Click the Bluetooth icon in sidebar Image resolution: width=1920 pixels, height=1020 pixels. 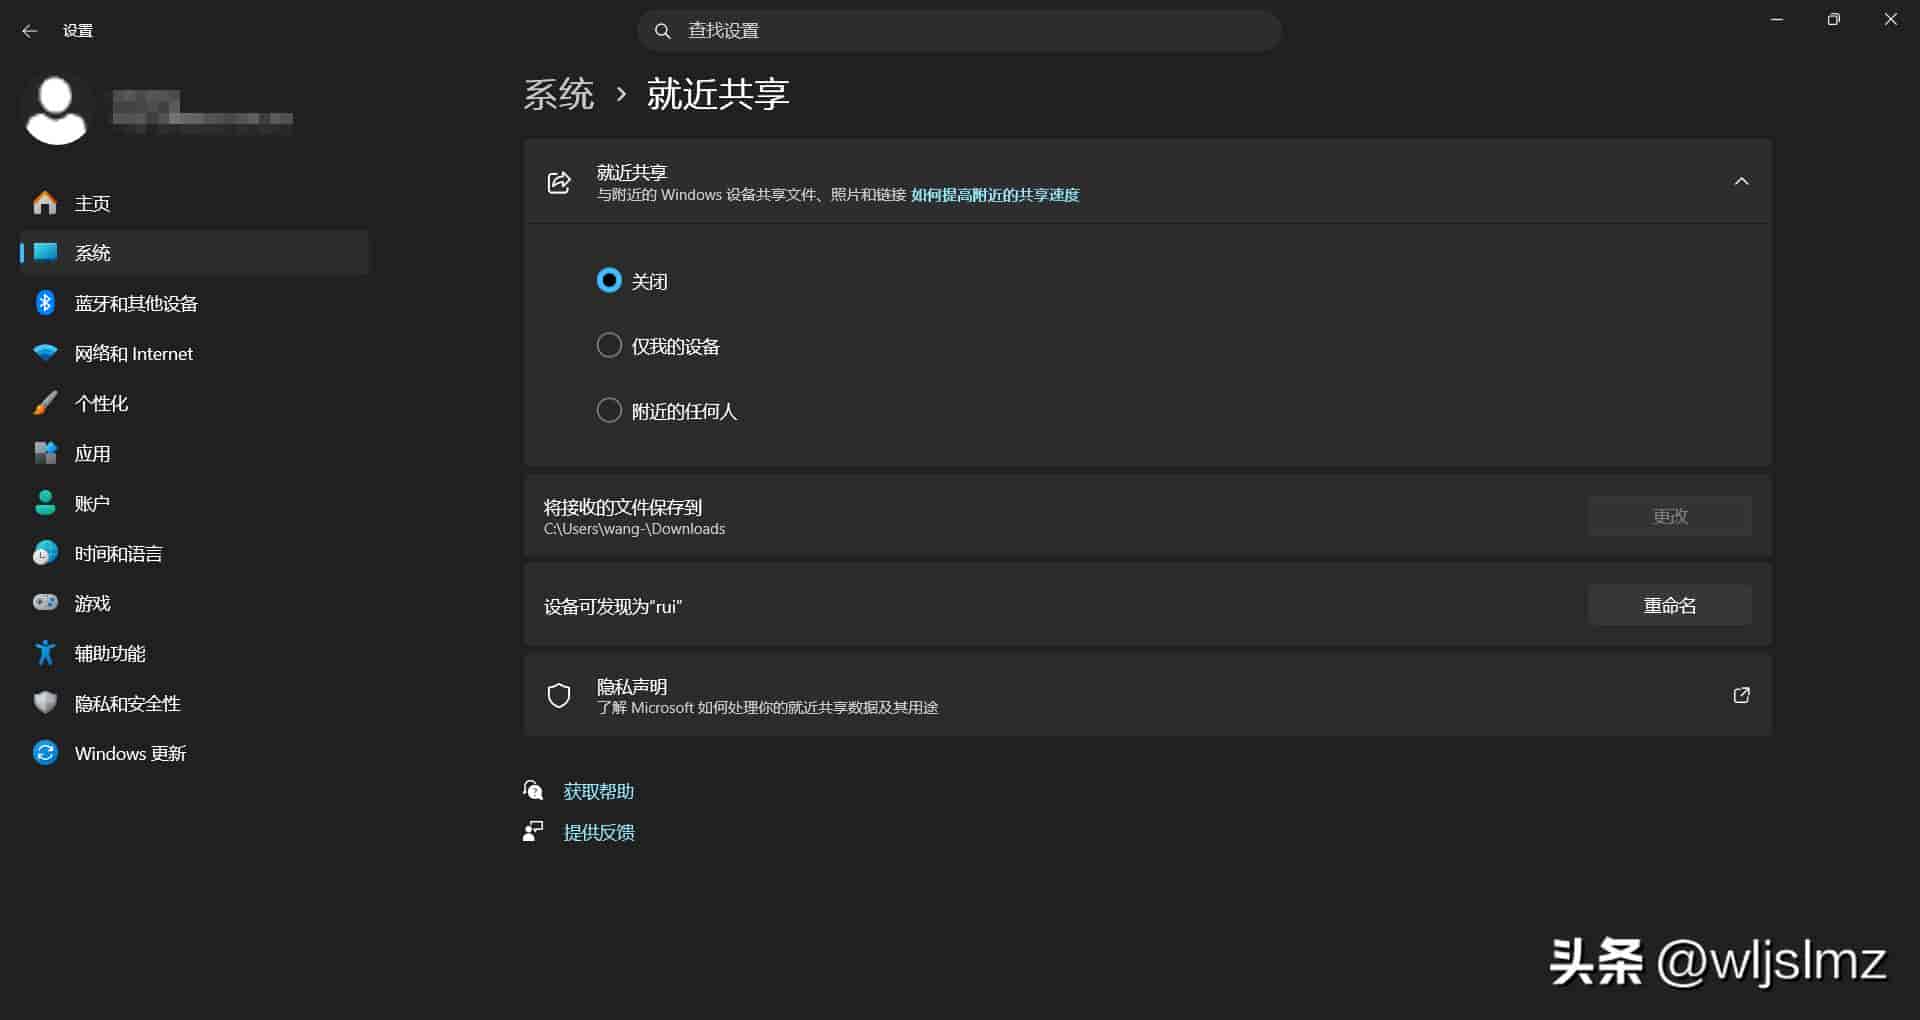tap(45, 303)
